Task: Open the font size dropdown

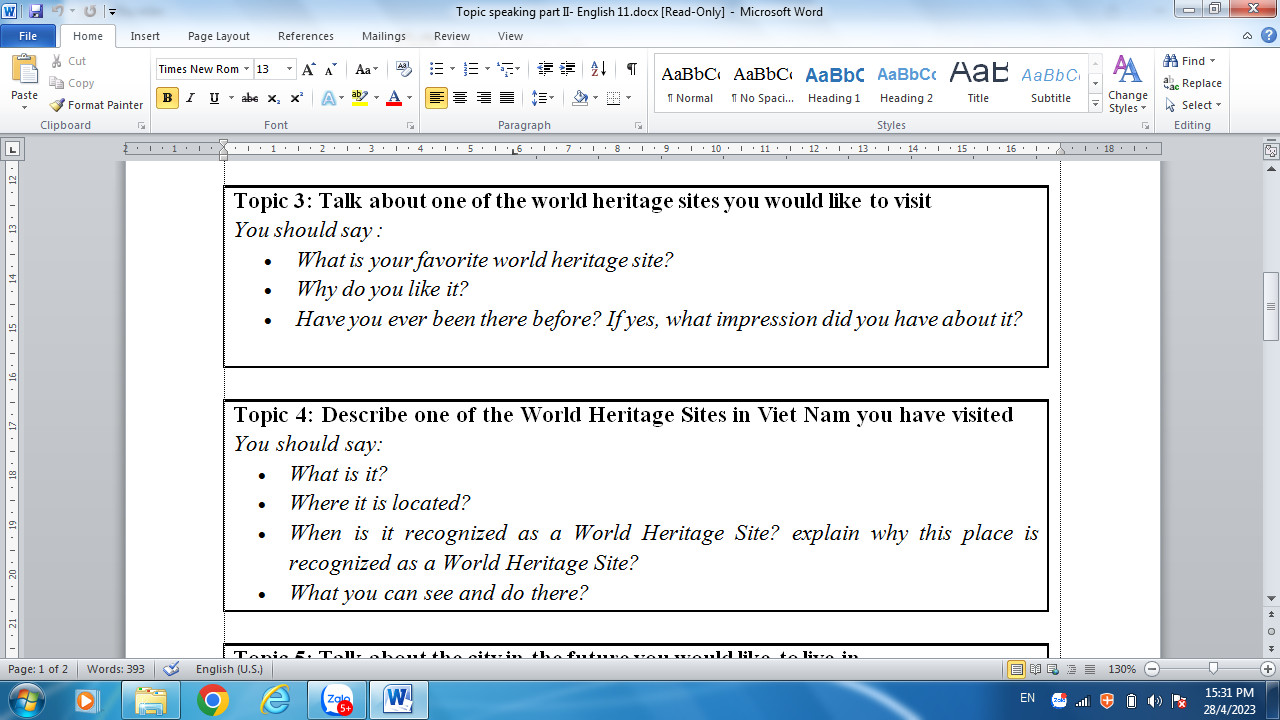Action: point(290,69)
